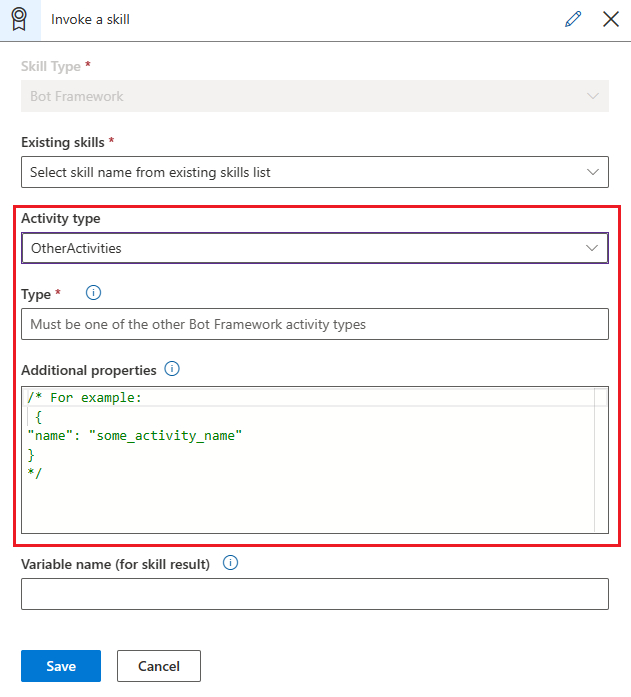Click info icon beside Variable name label
Screen dimensions: 631x697
click(230, 563)
